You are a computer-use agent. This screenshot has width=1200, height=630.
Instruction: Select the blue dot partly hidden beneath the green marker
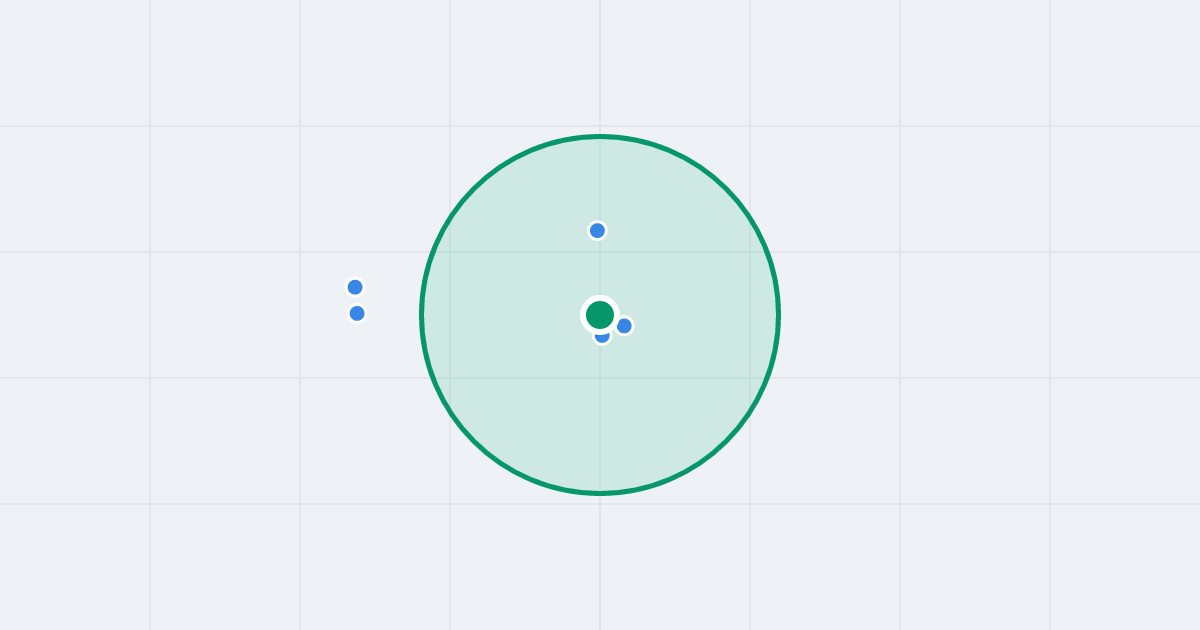tap(602, 336)
